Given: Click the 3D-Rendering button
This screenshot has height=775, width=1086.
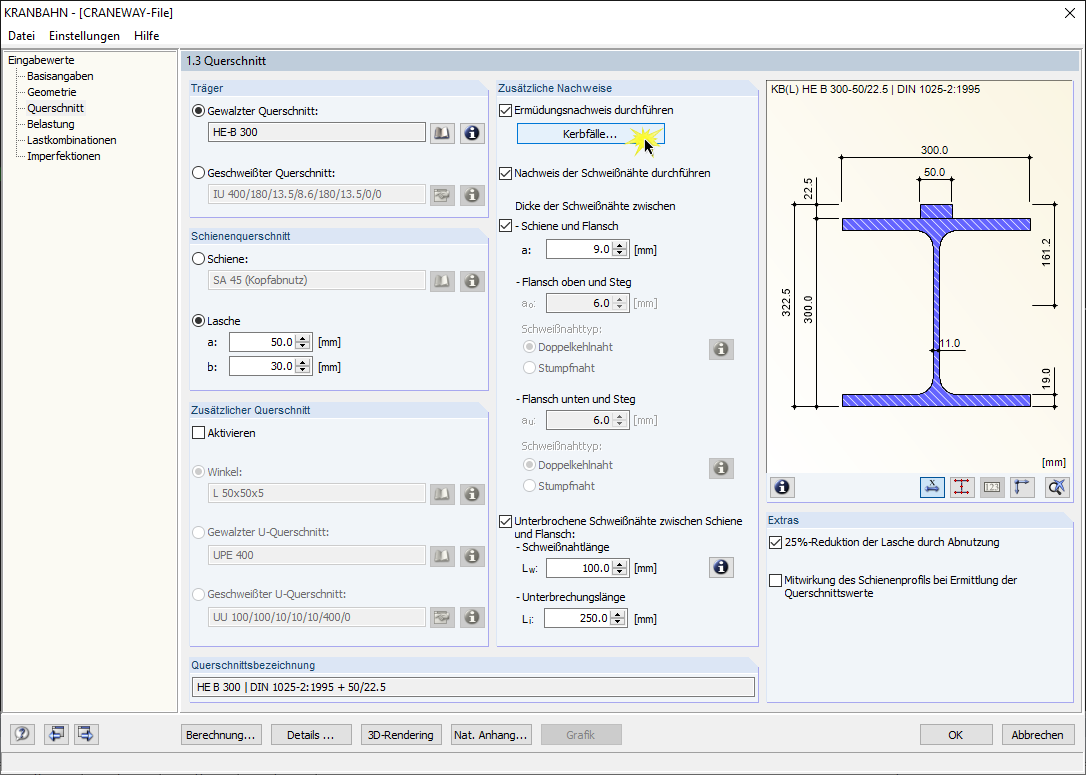Looking at the screenshot, I should click(400, 735).
